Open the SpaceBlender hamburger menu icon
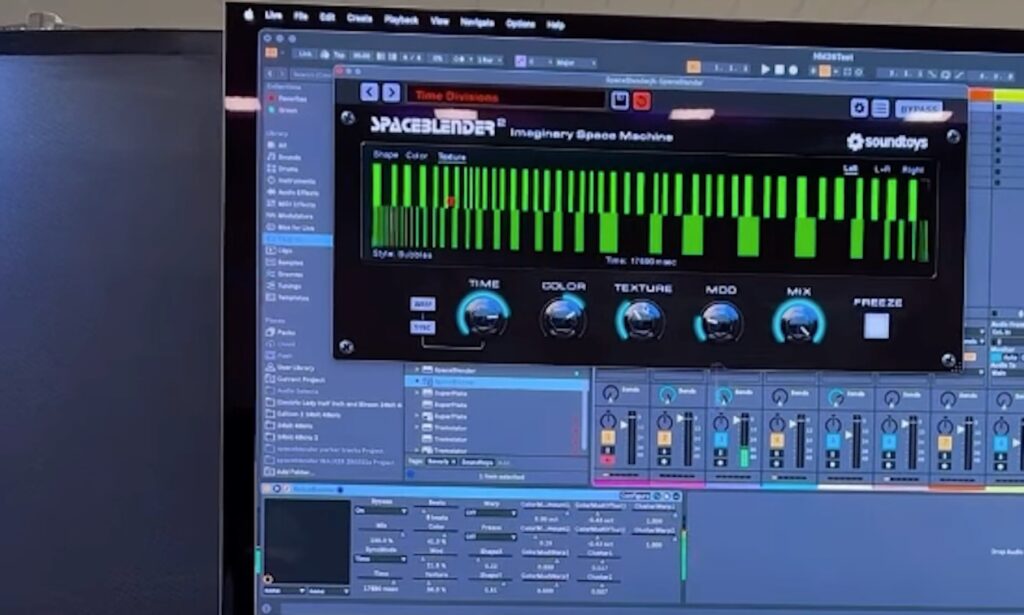The image size is (1024, 615). click(x=880, y=108)
